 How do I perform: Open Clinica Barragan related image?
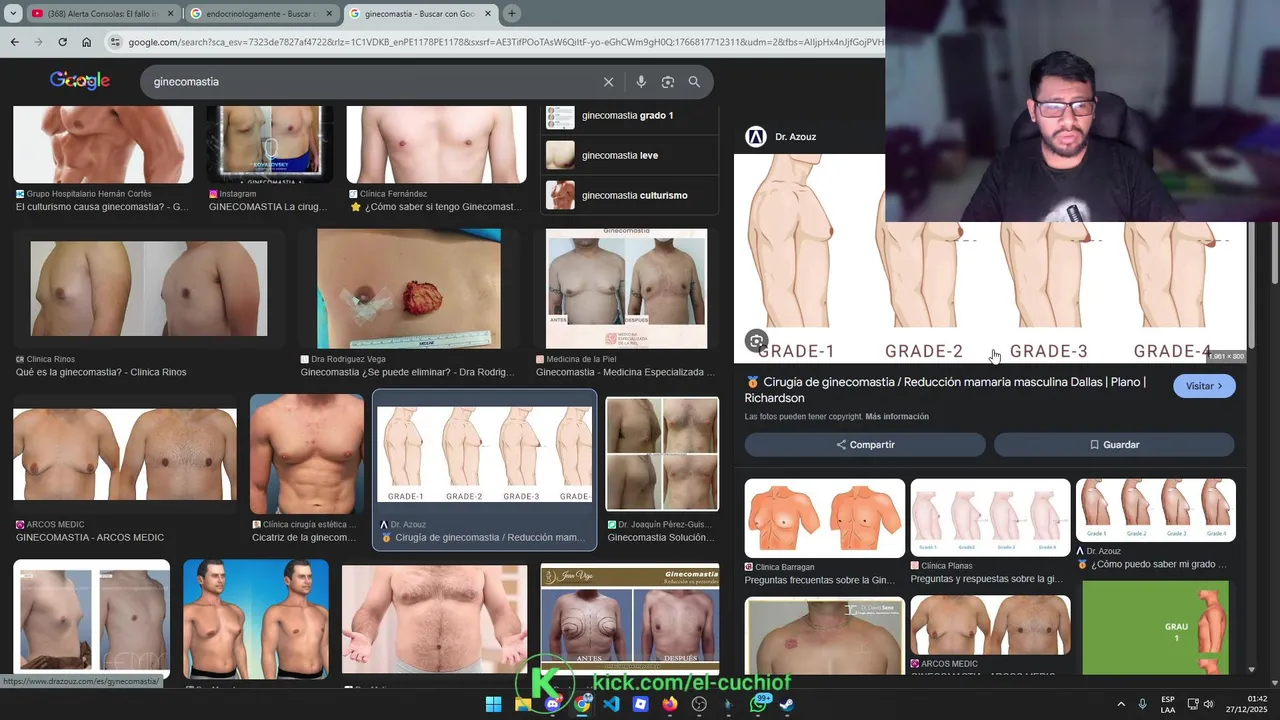coord(825,518)
